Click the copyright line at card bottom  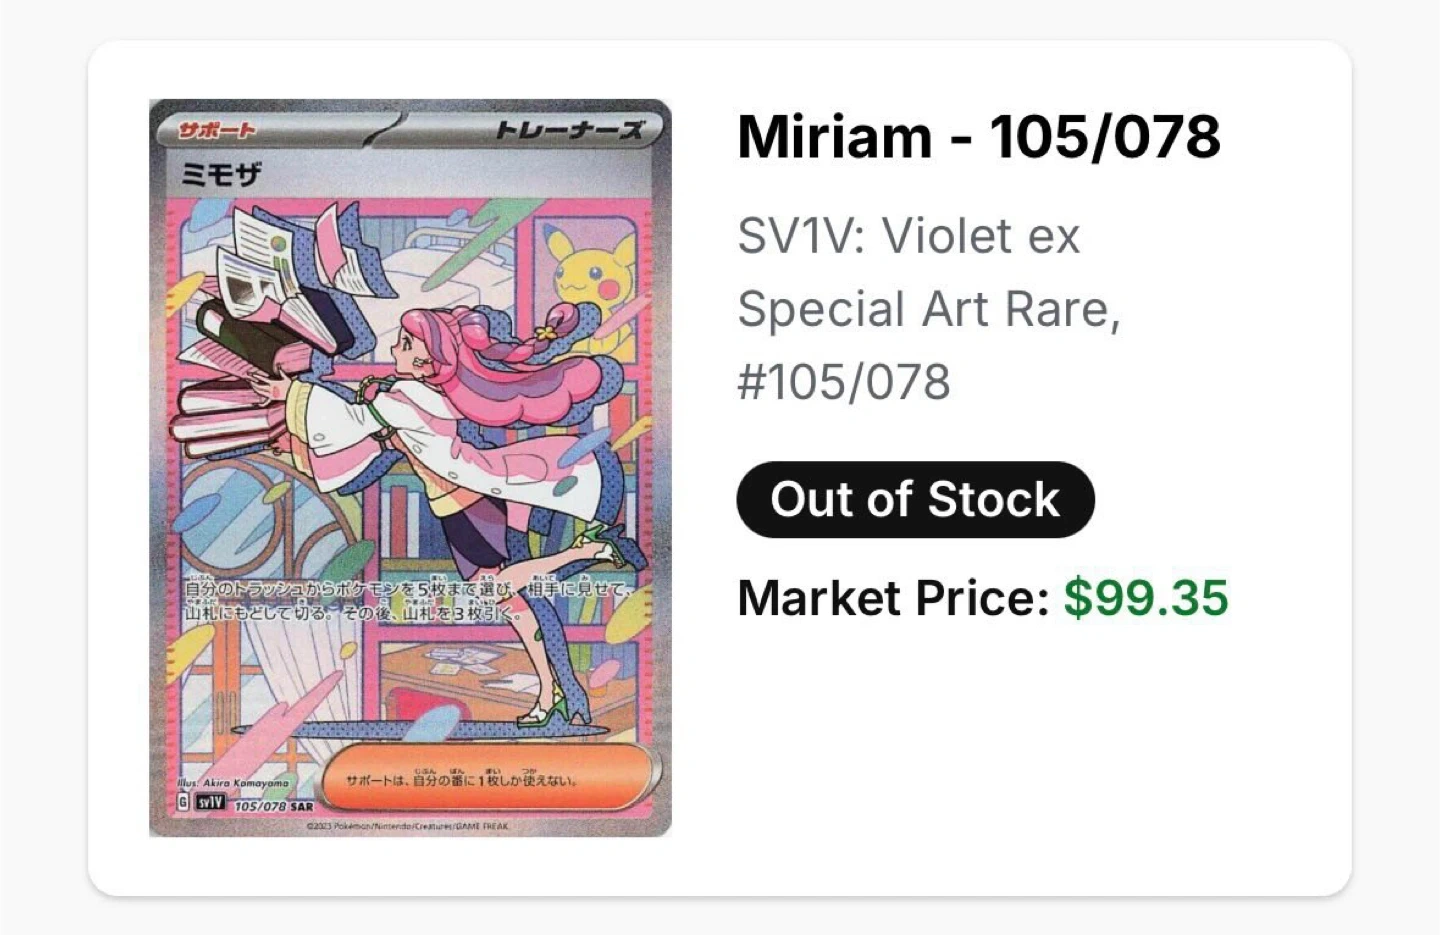point(406,826)
